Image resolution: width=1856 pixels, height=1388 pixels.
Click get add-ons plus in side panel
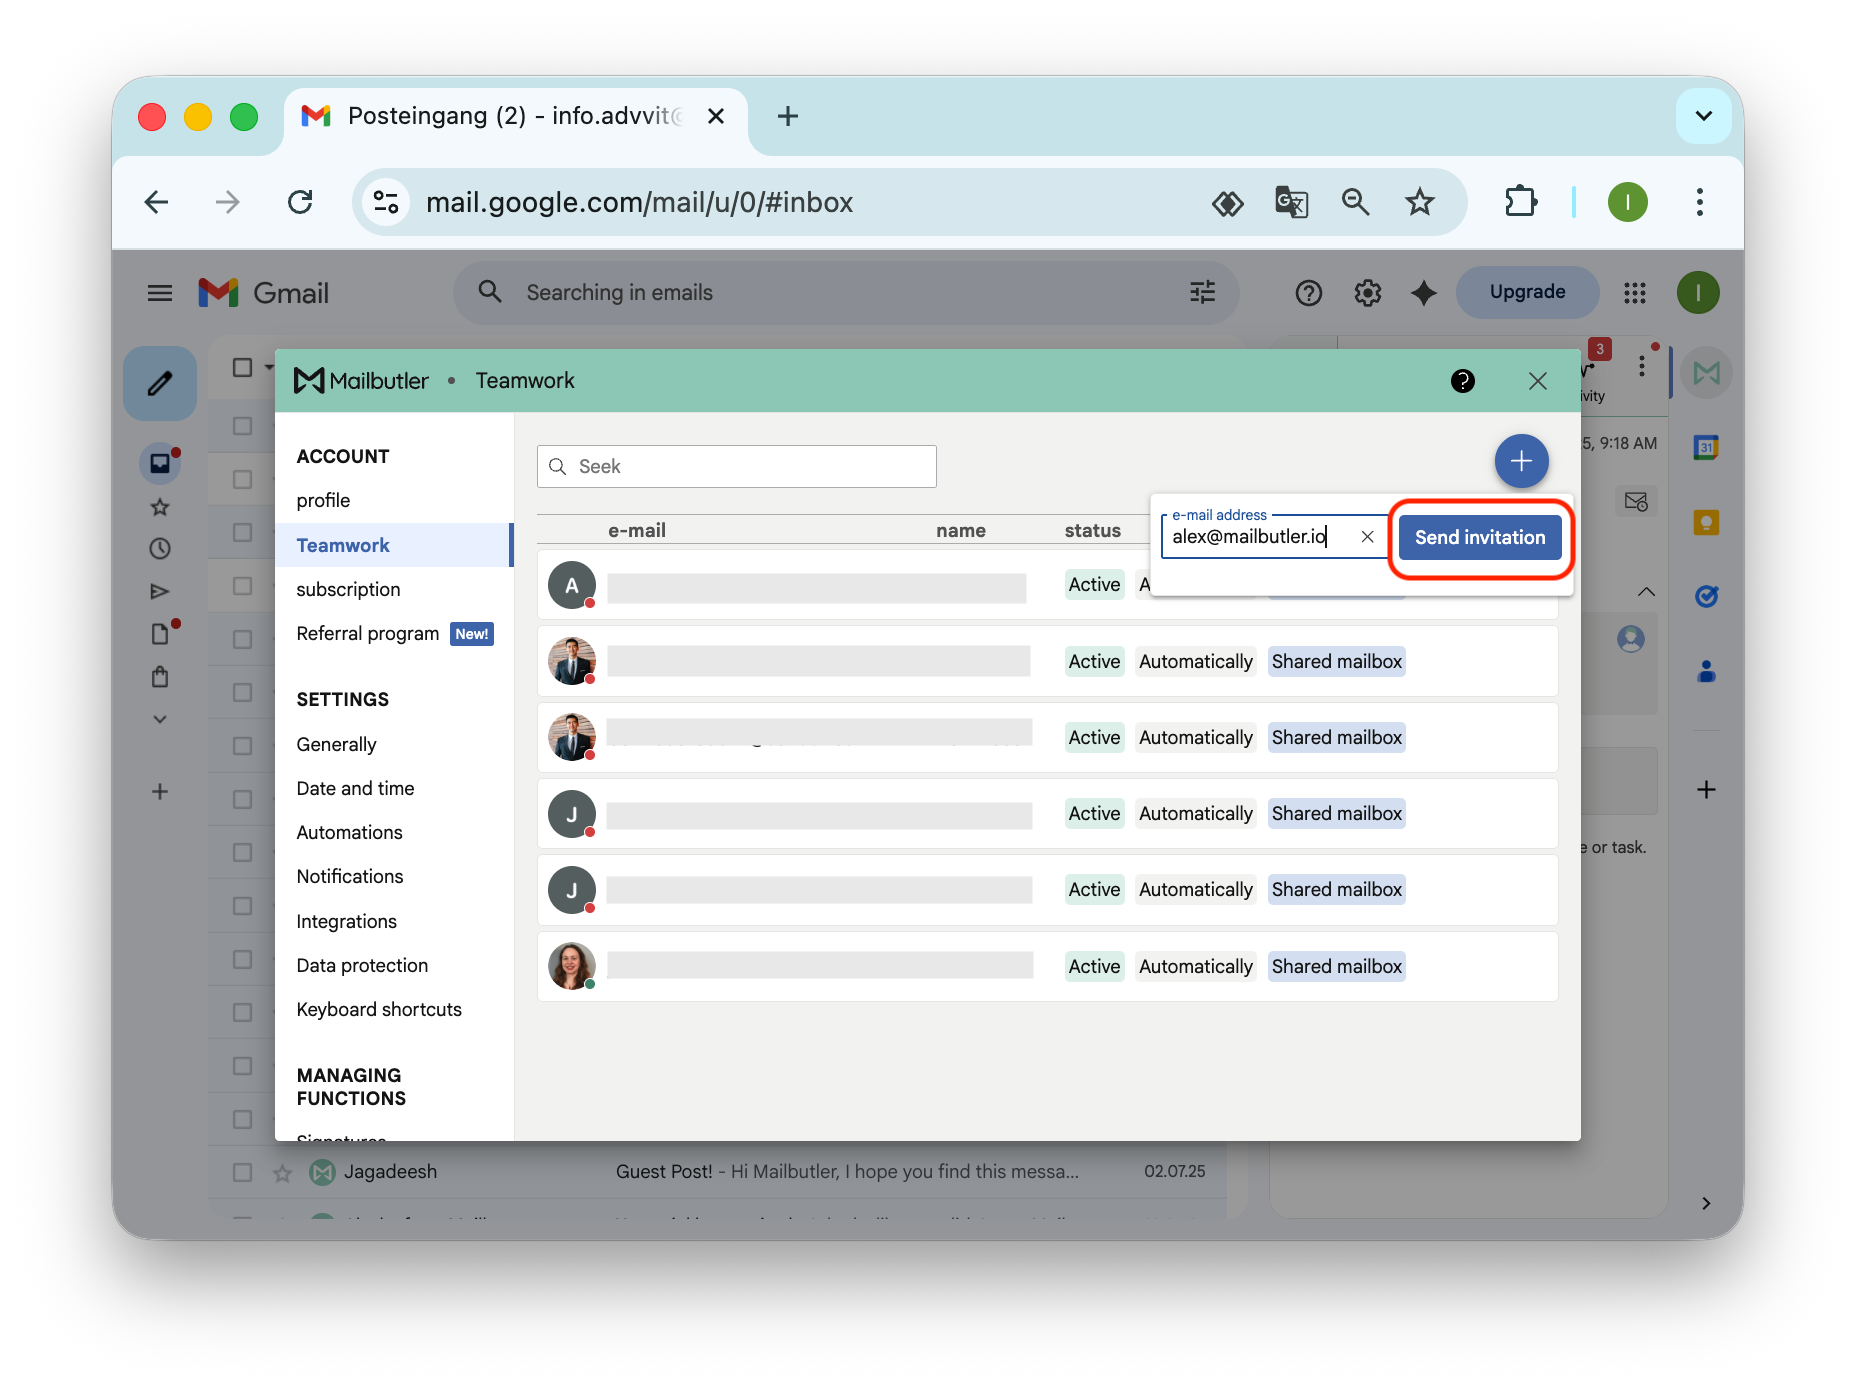[1707, 790]
